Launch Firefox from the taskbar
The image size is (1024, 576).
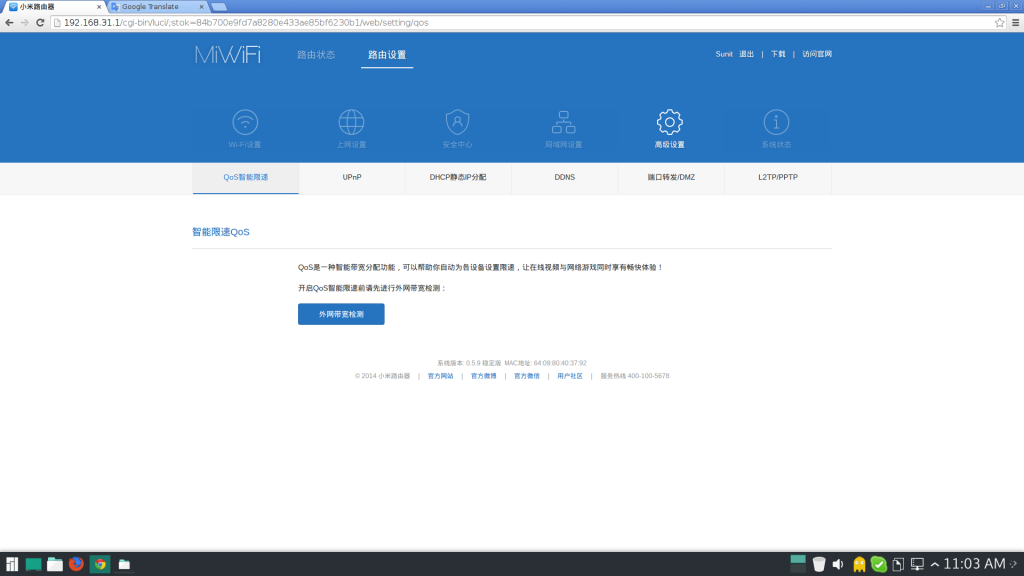pos(76,564)
